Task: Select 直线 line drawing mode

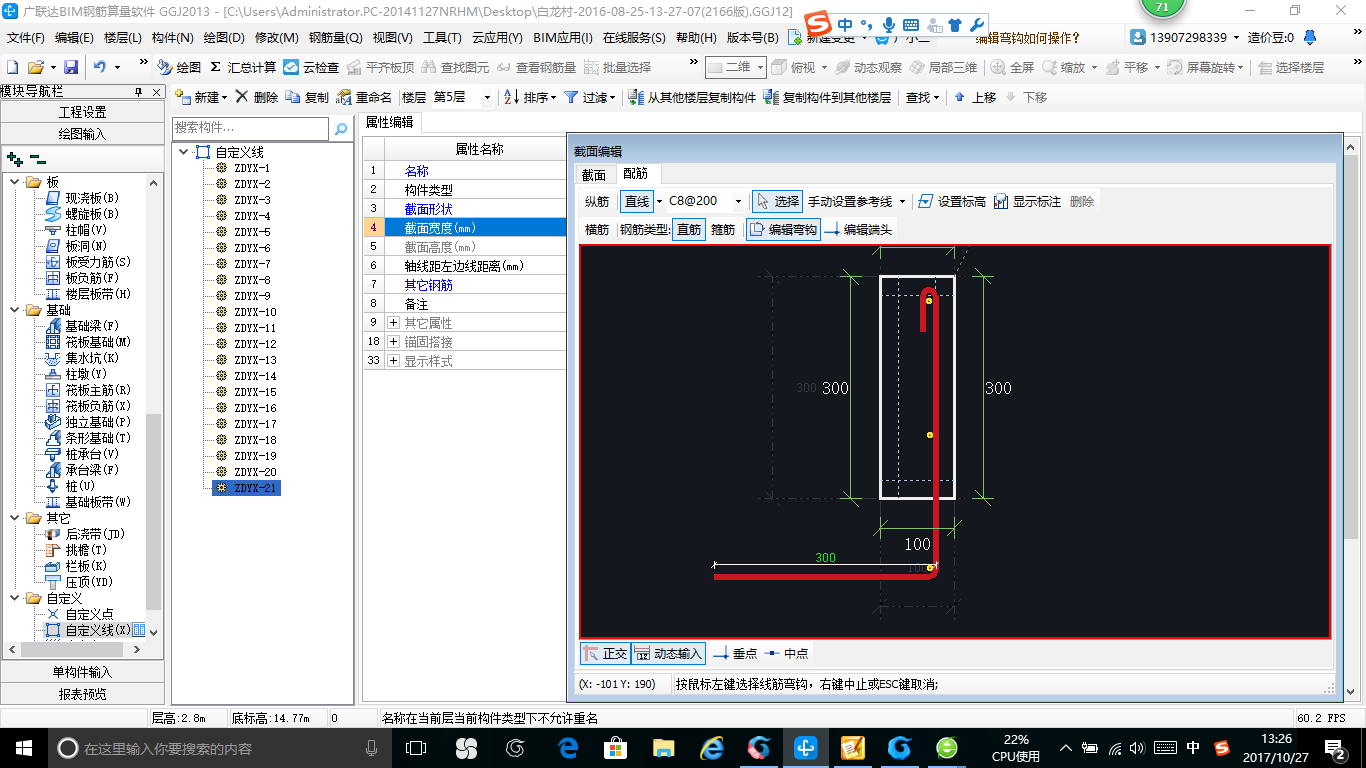Action: [x=636, y=201]
